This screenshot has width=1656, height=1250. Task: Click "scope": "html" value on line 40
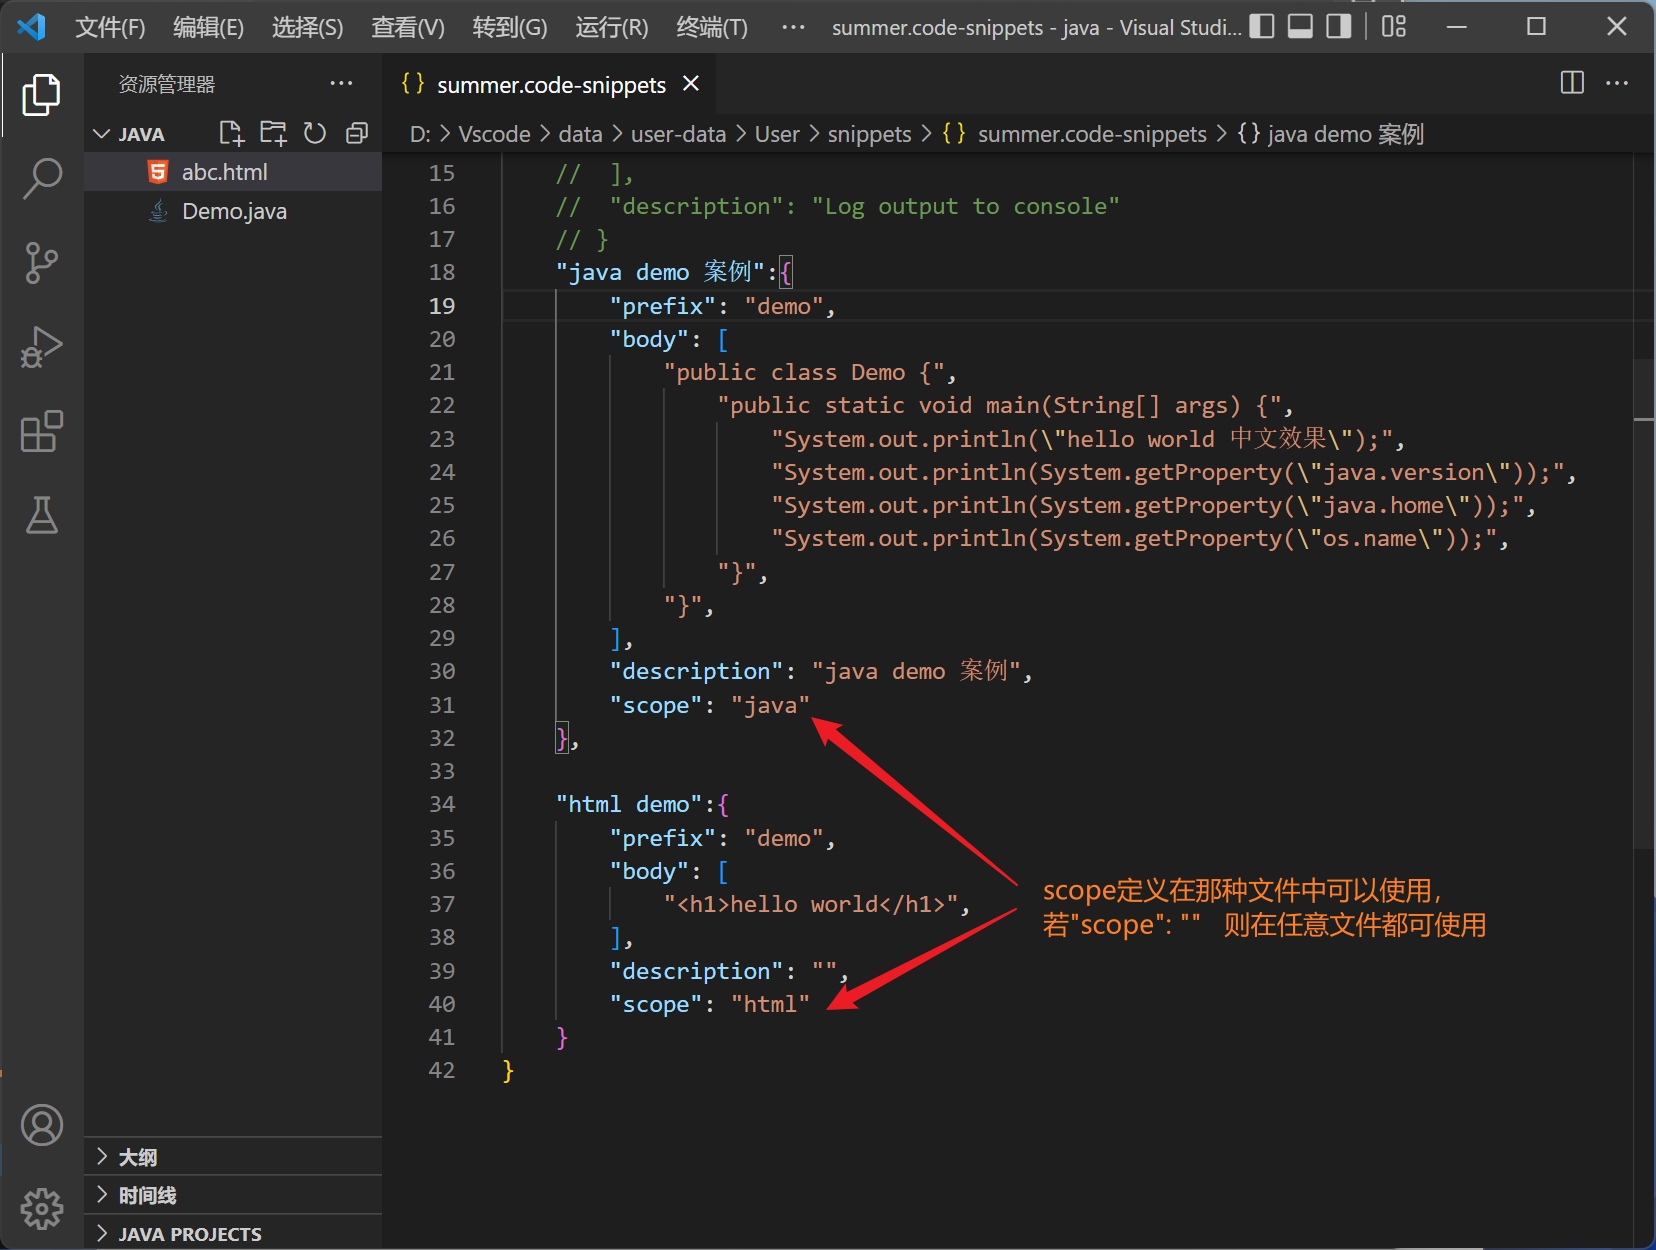click(770, 1004)
